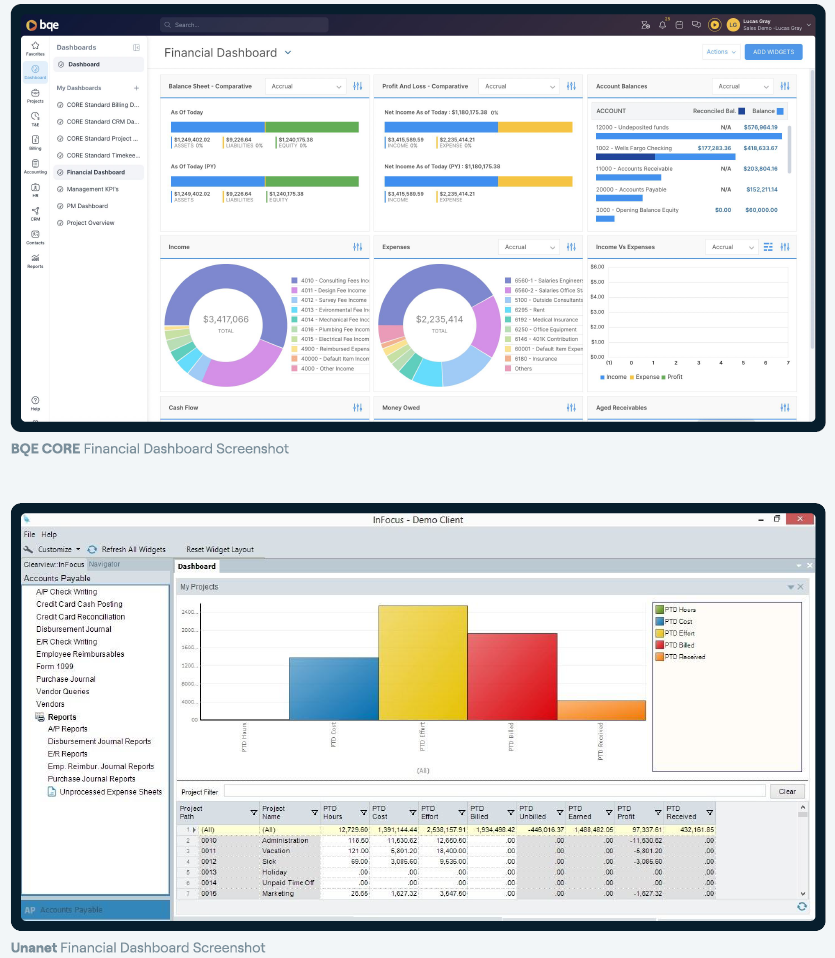This screenshot has height=958, width=835.
Task: Open Help in BQE sidebar
Action: pyautogui.click(x=35, y=403)
